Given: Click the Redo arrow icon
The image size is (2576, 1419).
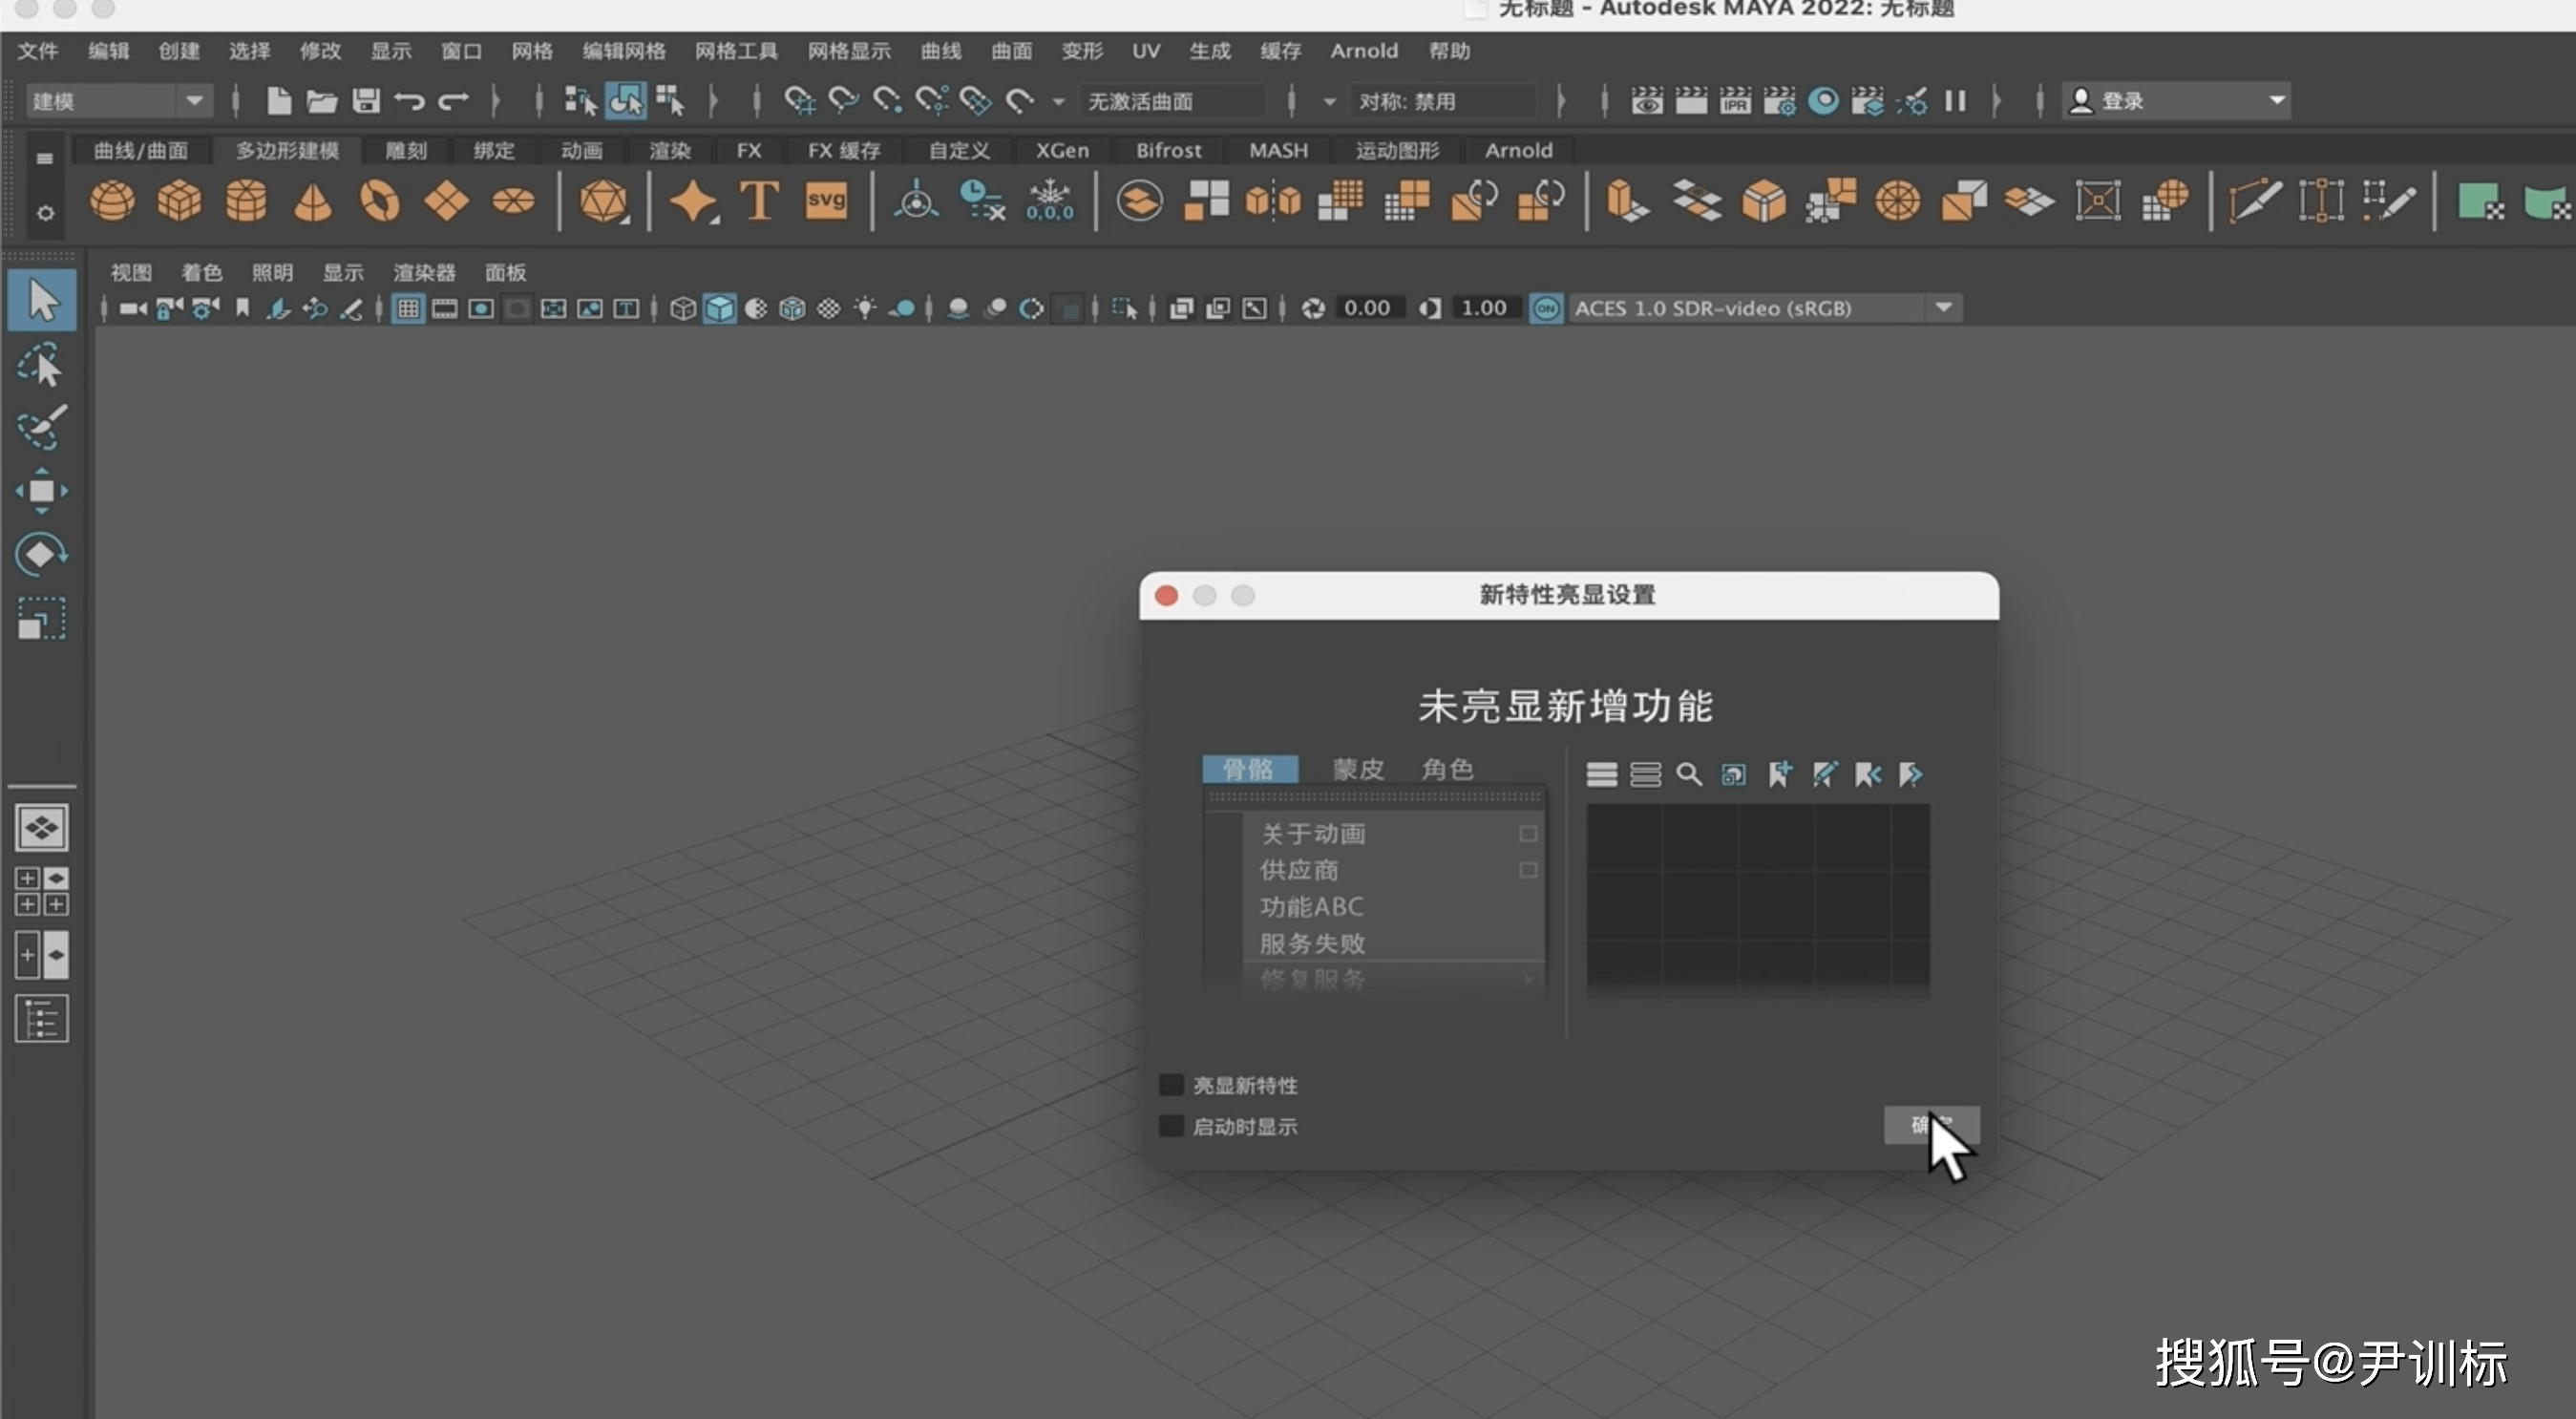Looking at the screenshot, I should tap(453, 101).
